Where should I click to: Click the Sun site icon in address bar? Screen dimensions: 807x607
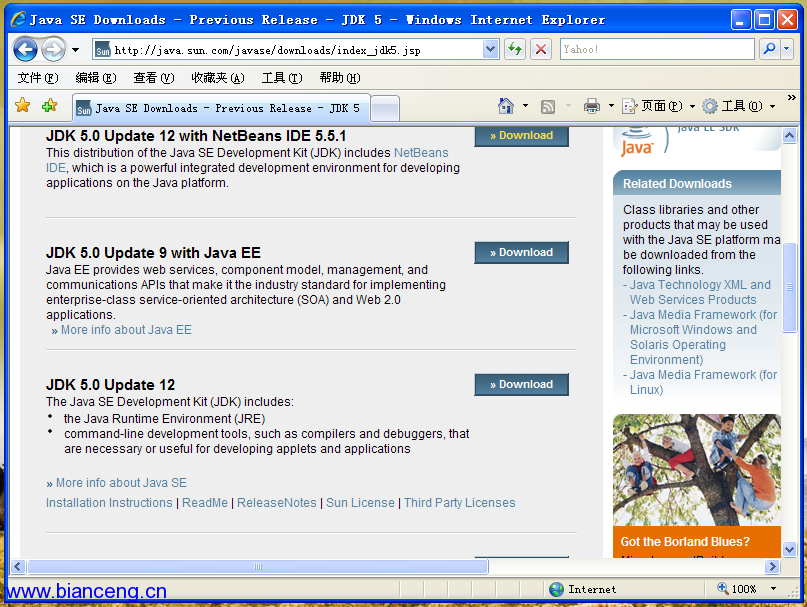pos(102,50)
